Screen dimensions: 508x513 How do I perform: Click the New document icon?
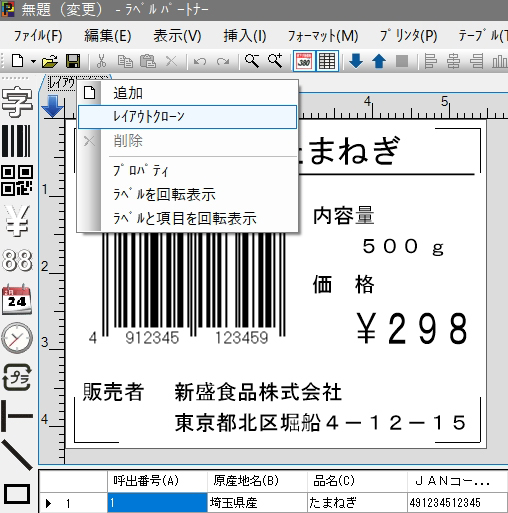(x=18, y=61)
